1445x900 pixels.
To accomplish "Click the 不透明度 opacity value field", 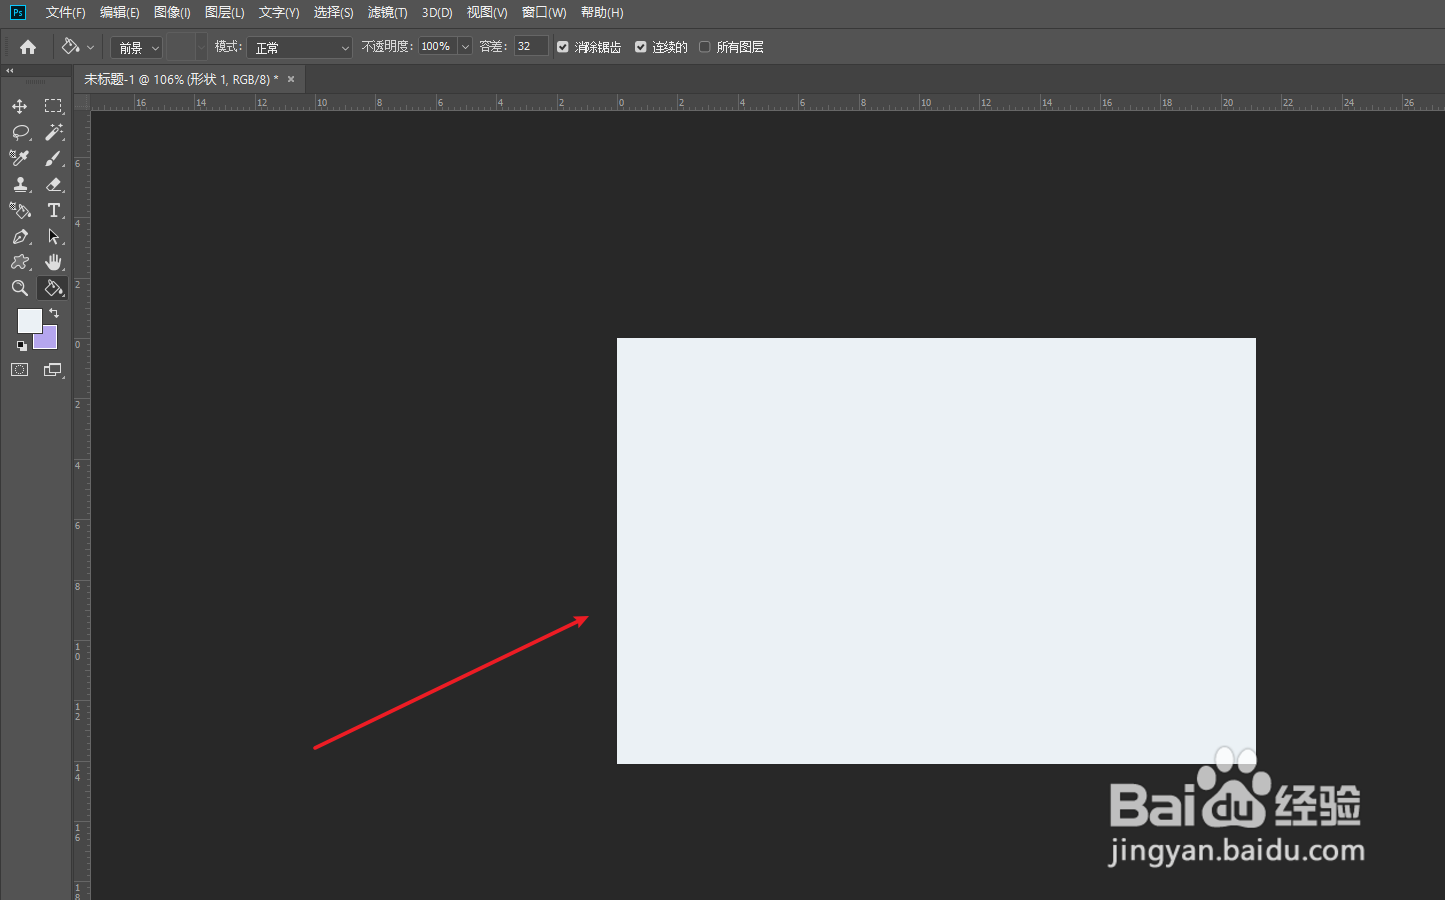I will (438, 47).
